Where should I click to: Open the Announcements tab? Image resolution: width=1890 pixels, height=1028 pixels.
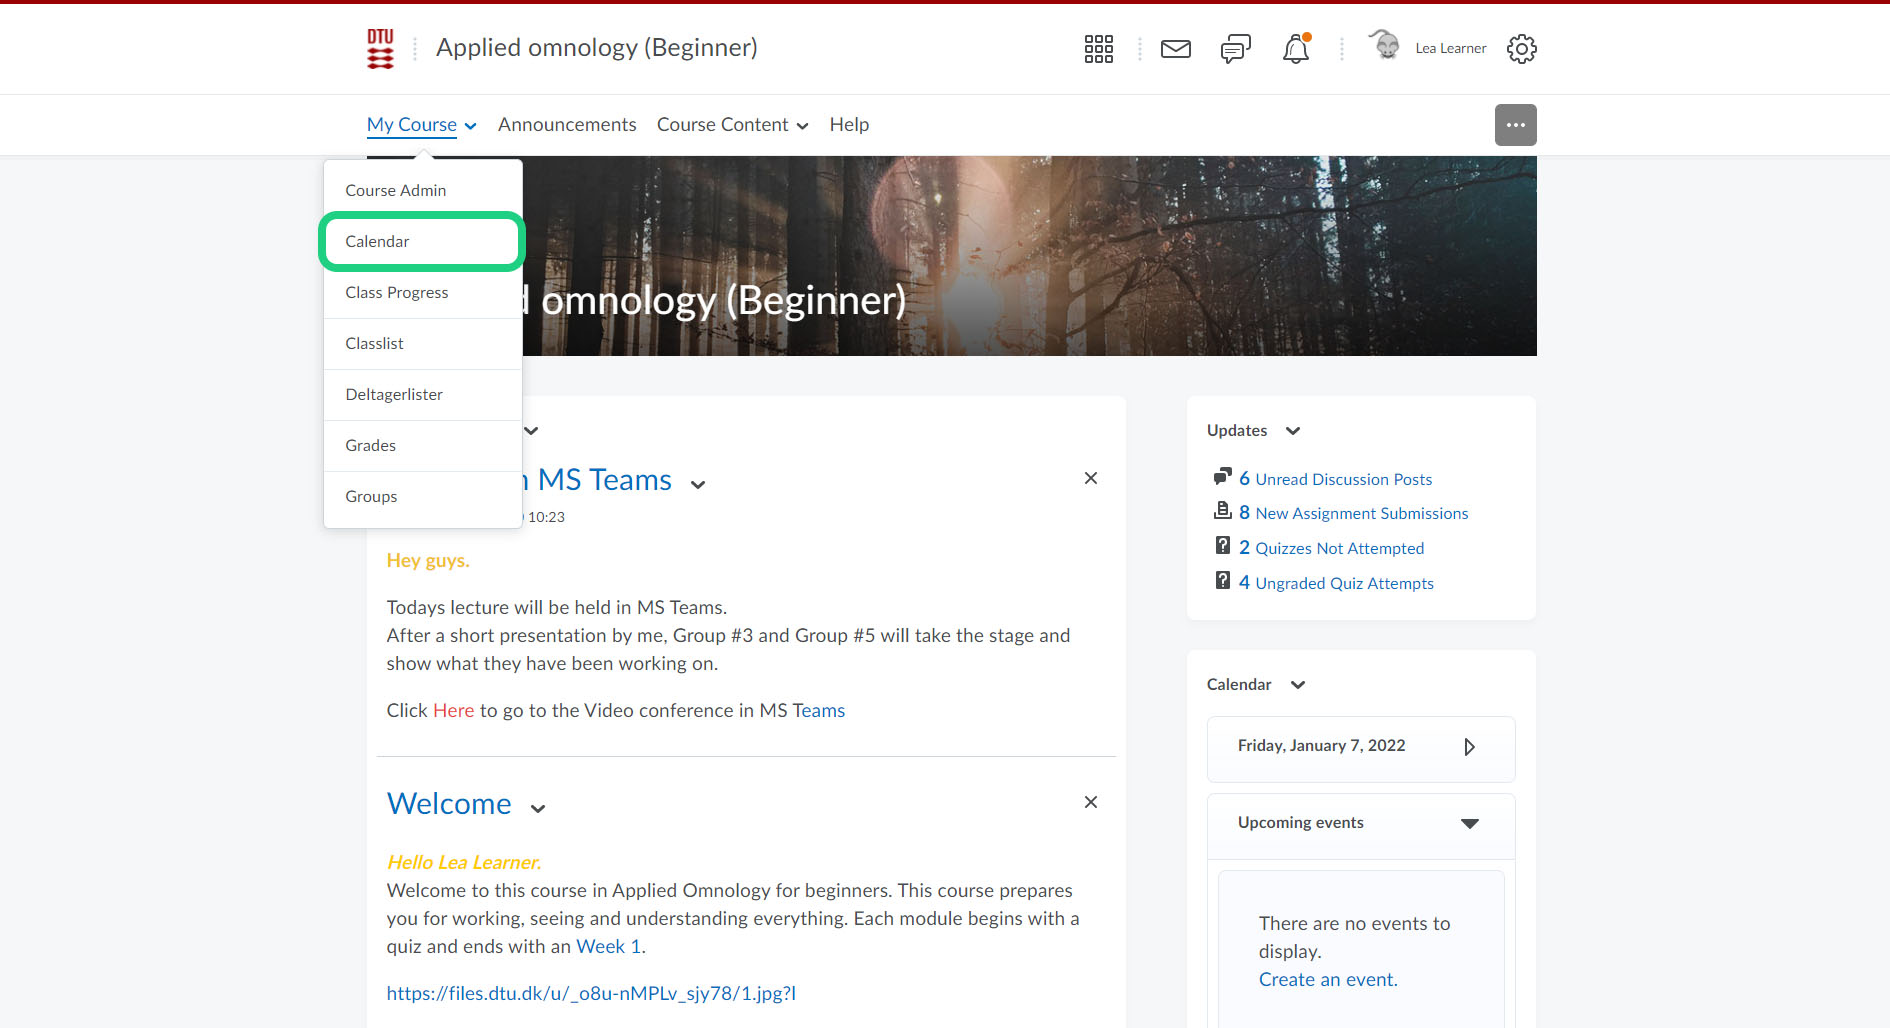coord(567,125)
